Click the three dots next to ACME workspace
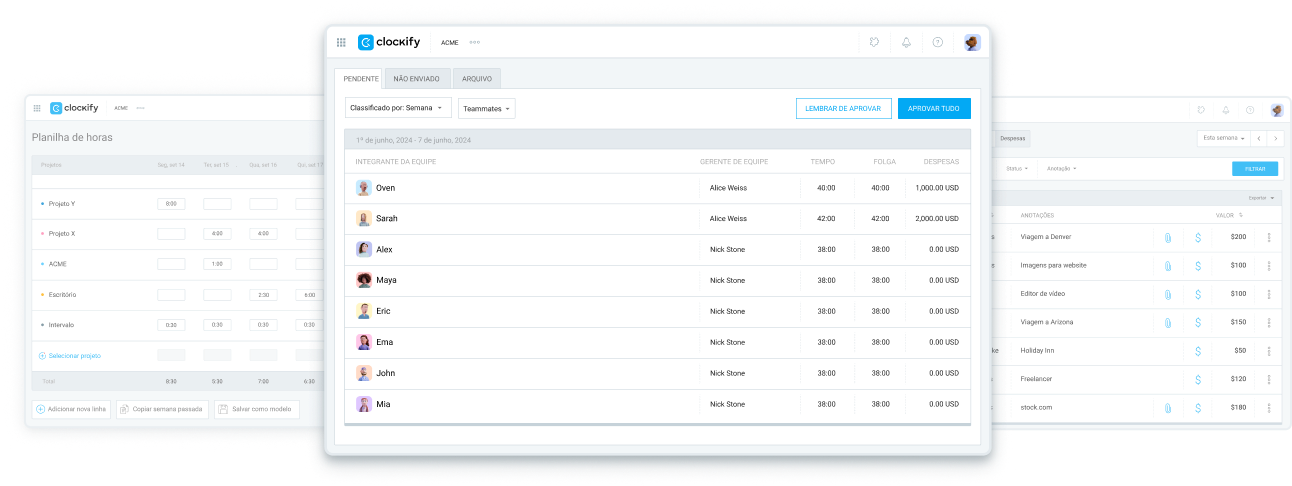The image size is (1292, 486). [x=474, y=43]
